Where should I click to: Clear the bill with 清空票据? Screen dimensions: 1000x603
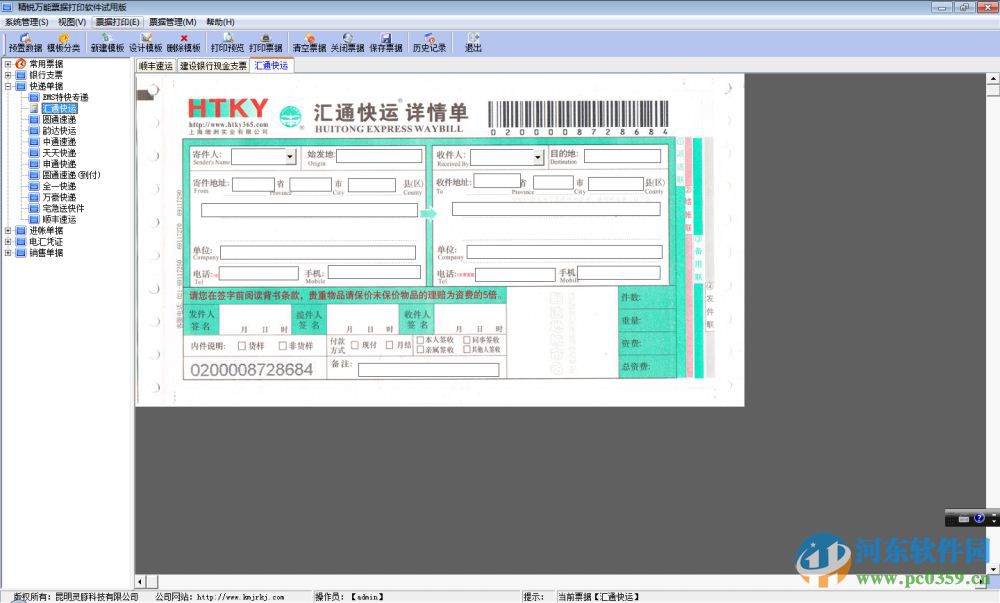click(x=309, y=43)
